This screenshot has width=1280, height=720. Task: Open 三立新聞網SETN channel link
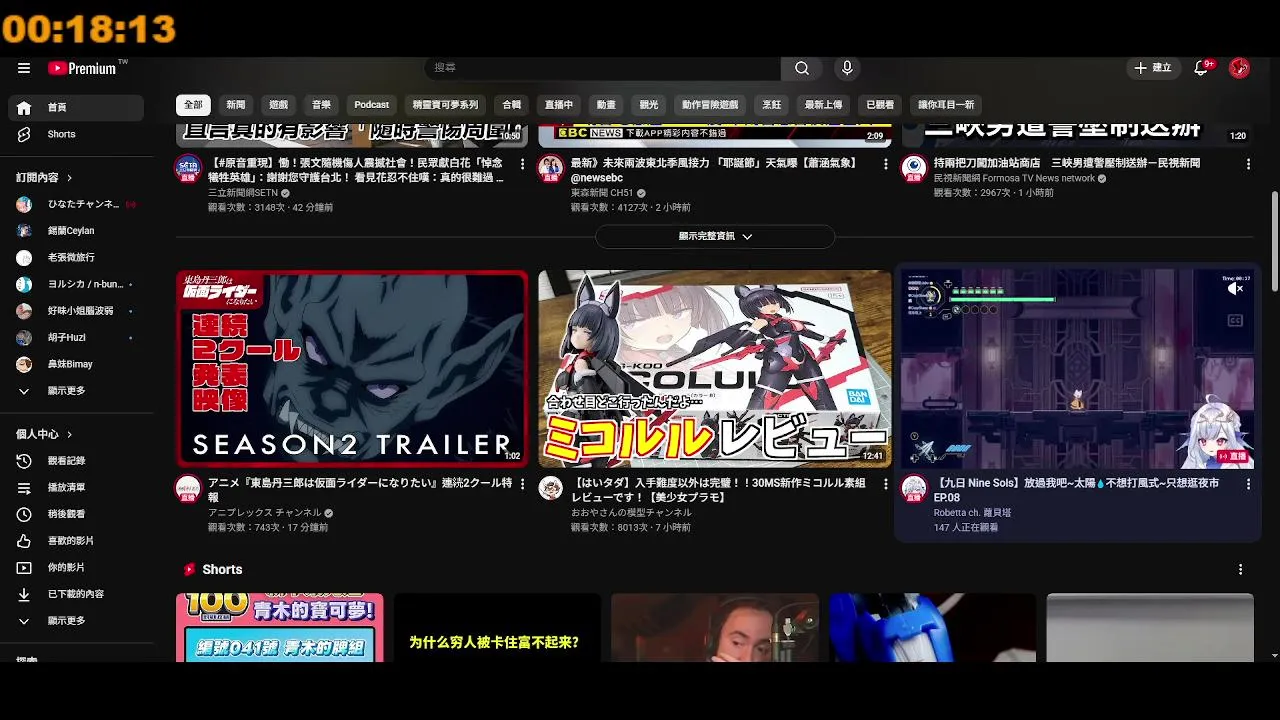coord(243,193)
